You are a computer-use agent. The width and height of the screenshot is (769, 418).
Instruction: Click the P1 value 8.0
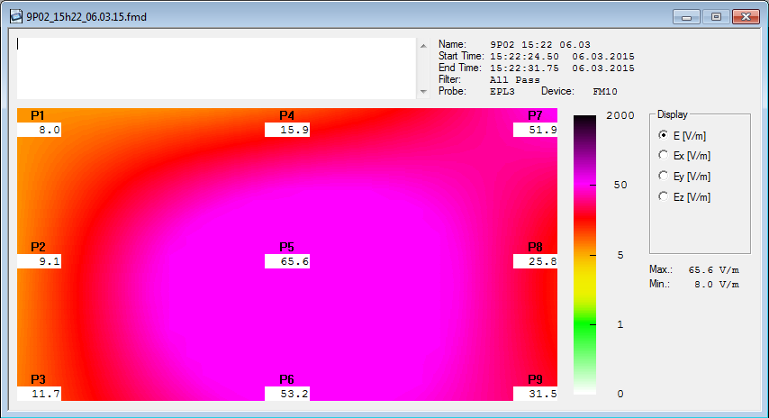(39, 130)
